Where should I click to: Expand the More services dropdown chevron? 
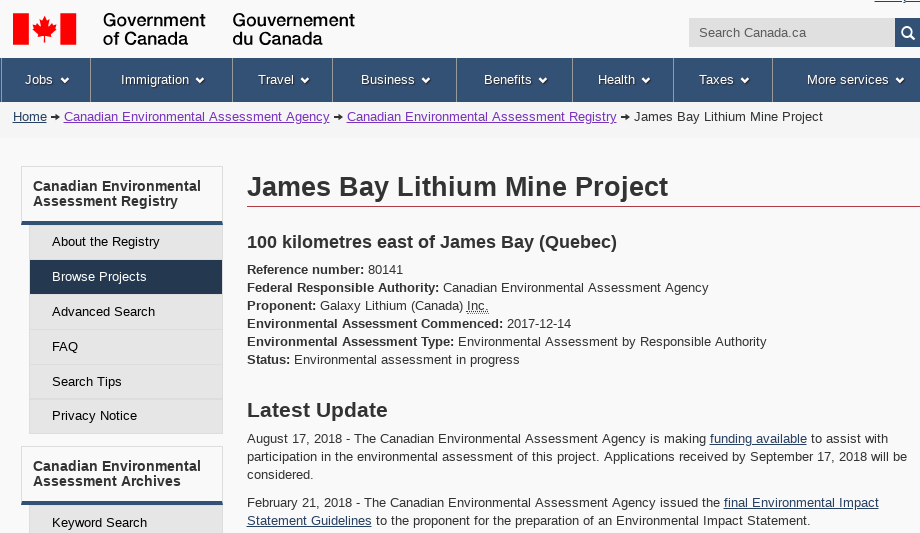point(899,80)
